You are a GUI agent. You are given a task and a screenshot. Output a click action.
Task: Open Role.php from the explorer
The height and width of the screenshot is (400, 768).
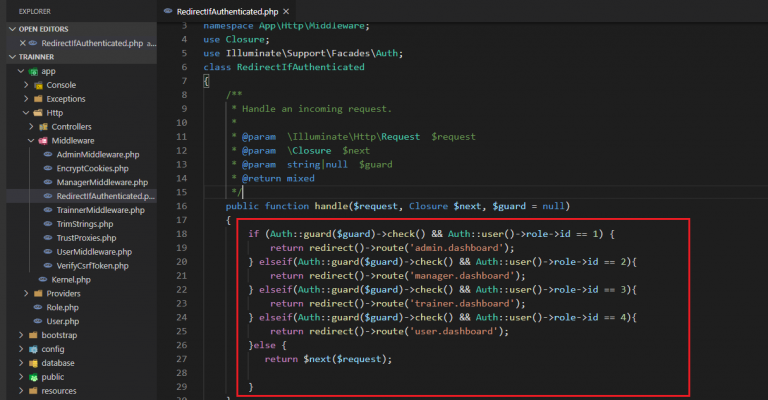[62, 307]
